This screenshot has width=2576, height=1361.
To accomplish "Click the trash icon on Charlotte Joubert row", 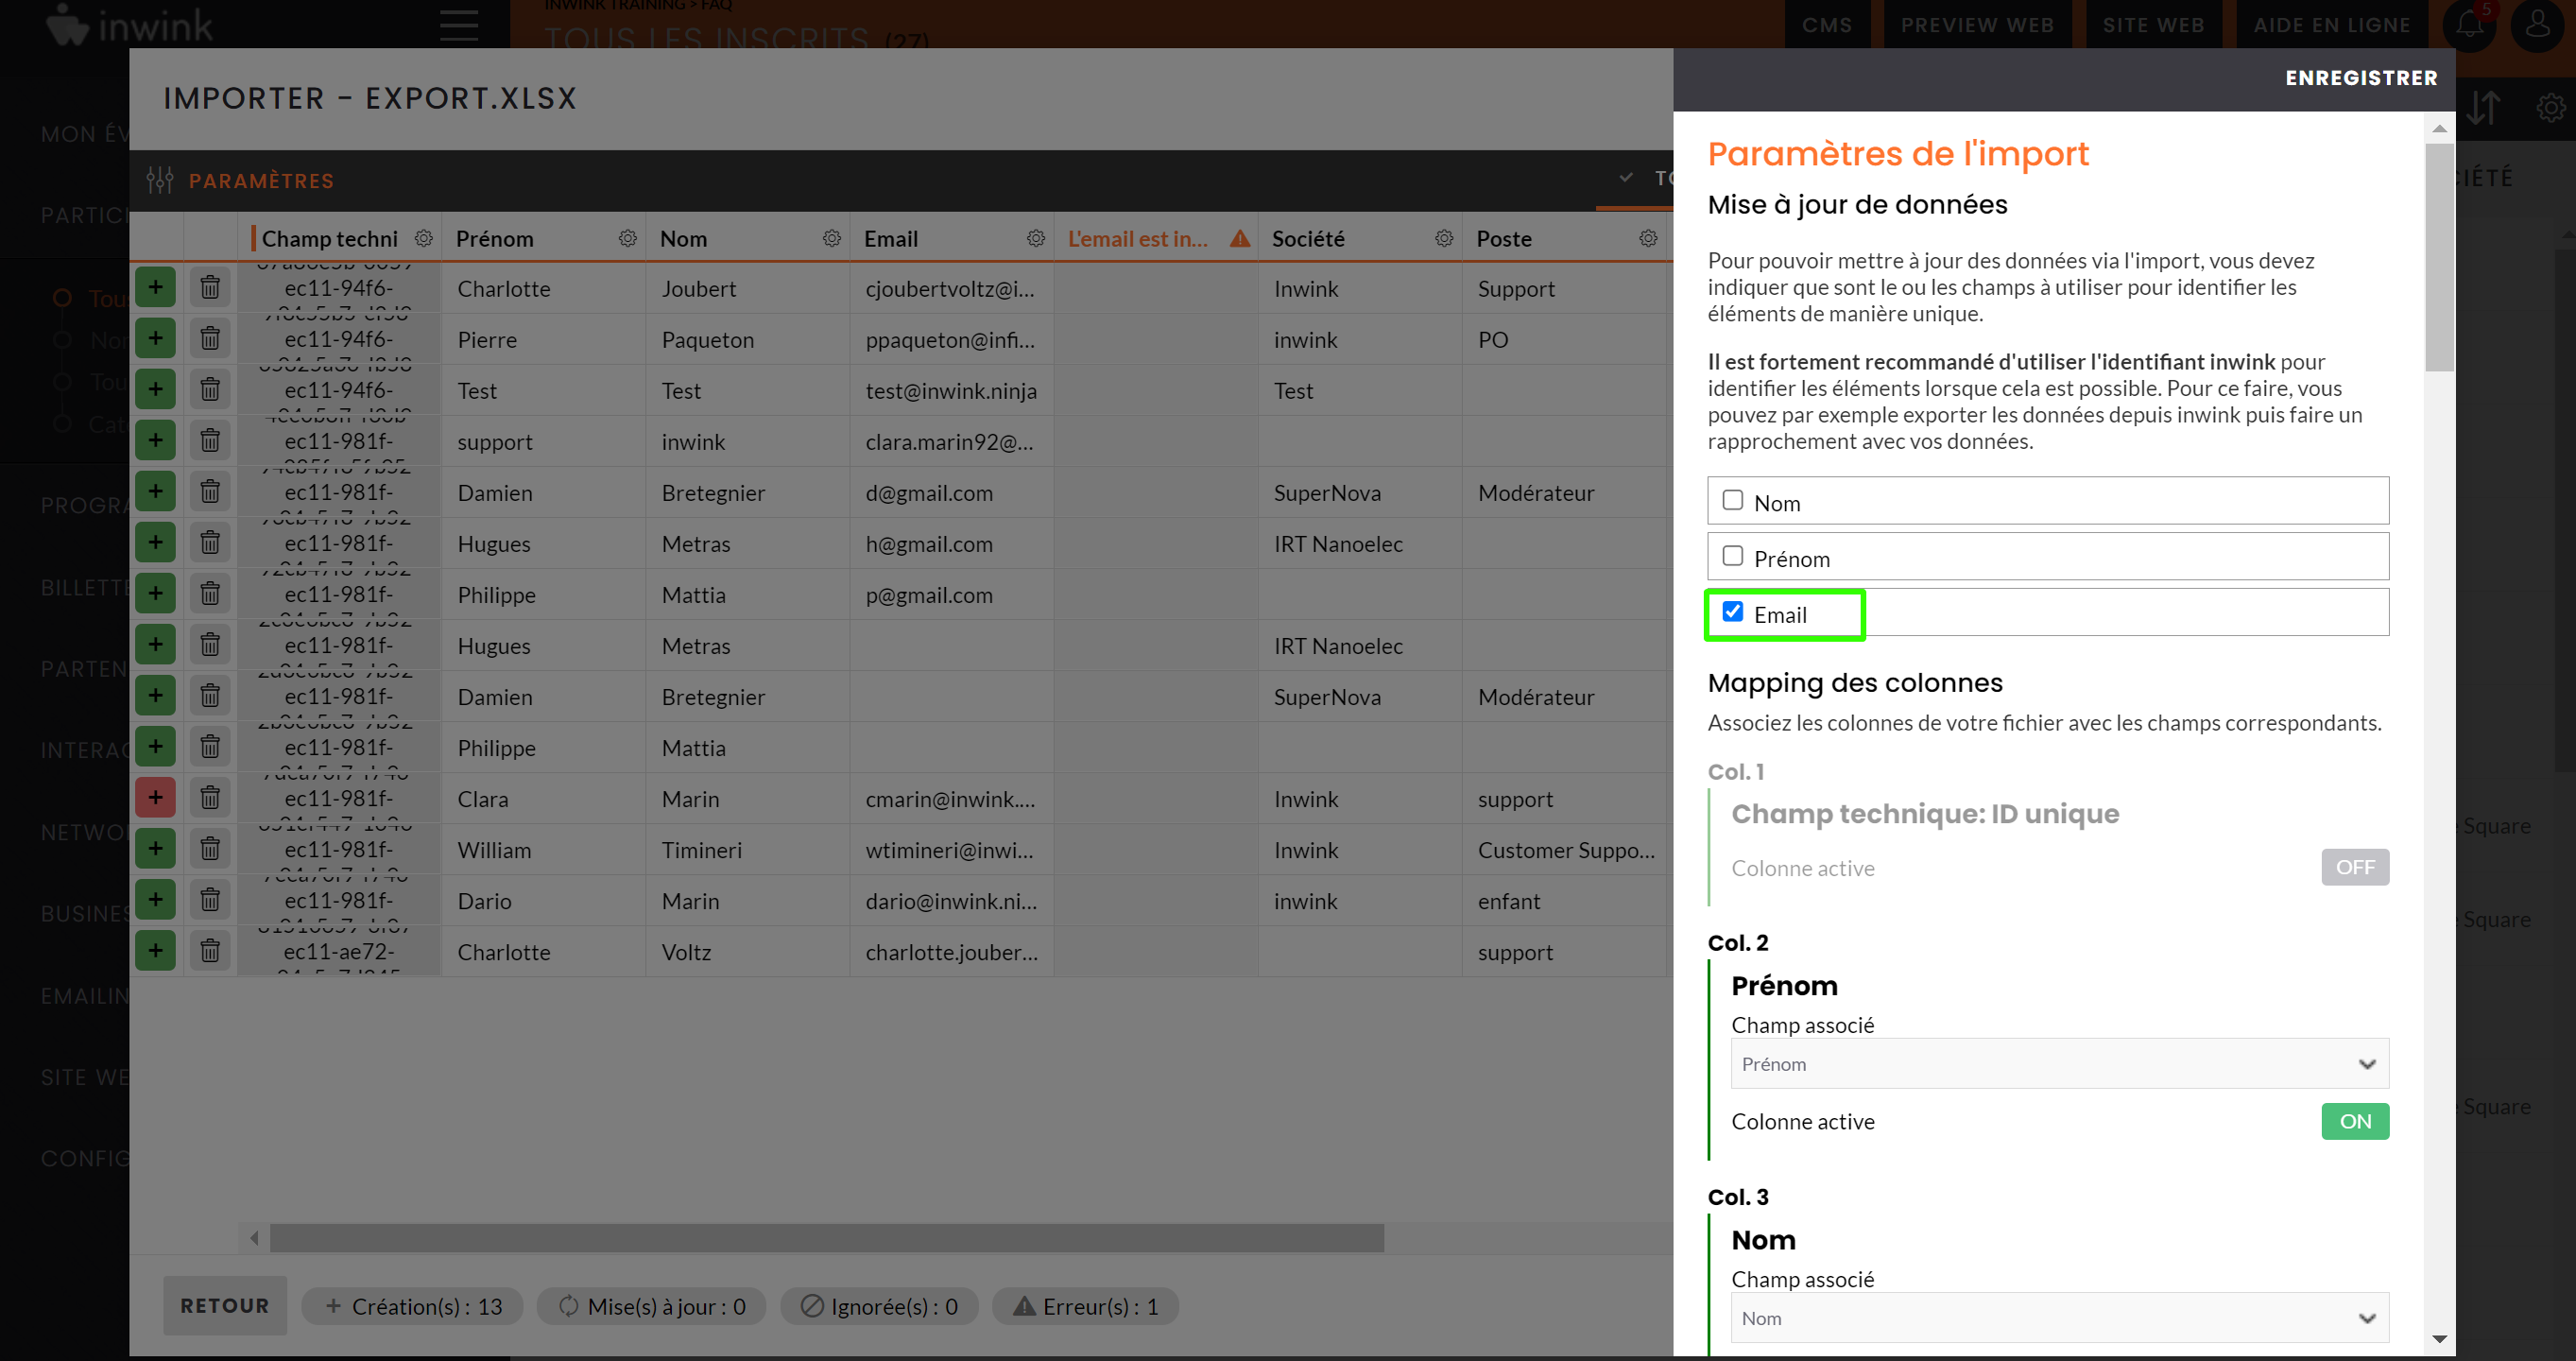I will 210,288.
